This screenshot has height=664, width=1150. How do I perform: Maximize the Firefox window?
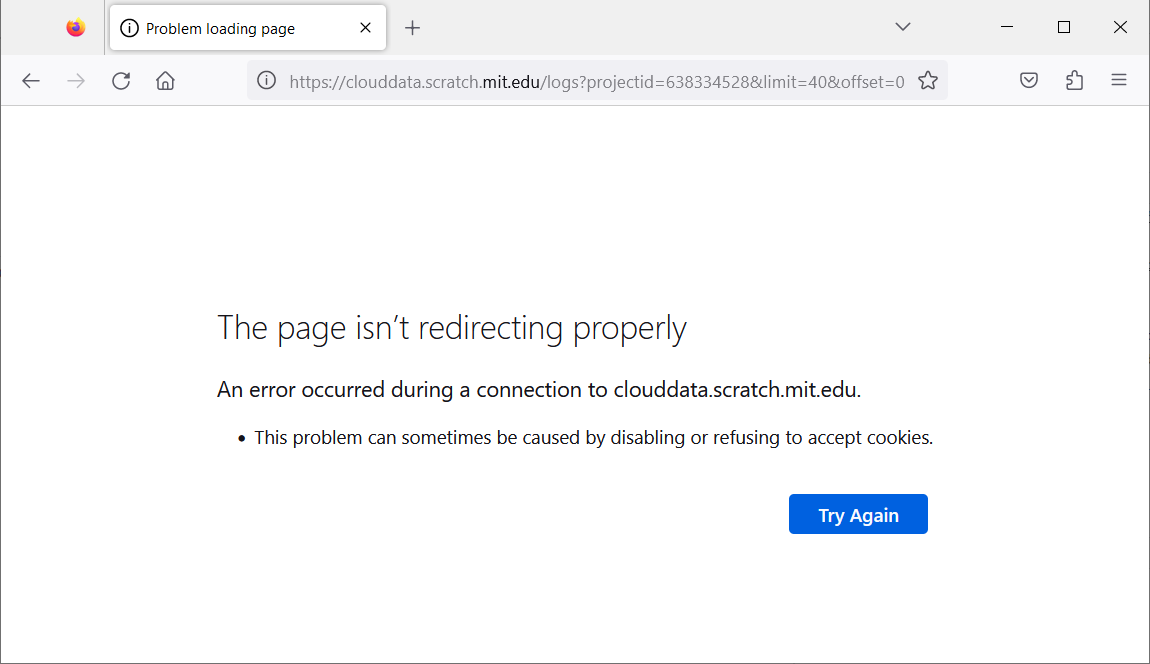pyautogui.click(x=1064, y=27)
